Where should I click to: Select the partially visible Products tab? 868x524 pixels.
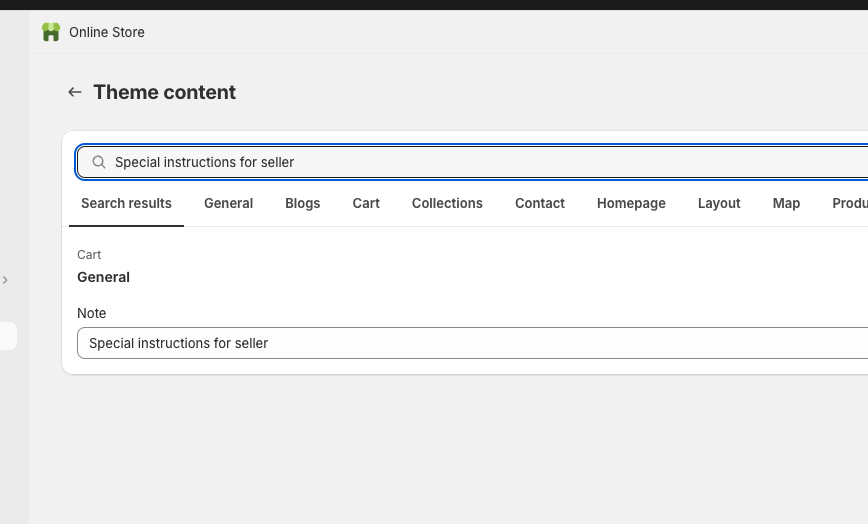tap(849, 203)
